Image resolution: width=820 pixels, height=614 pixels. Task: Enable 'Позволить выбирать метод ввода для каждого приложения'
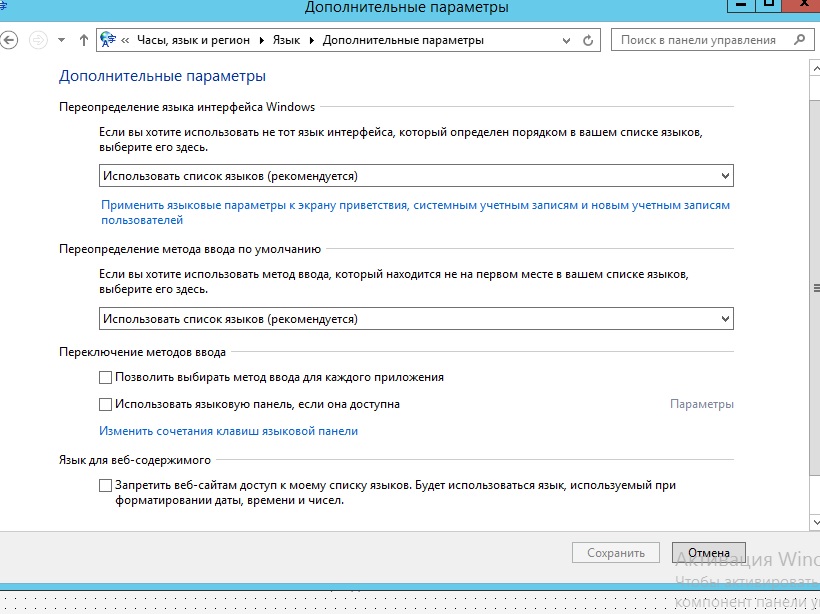(x=106, y=378)
